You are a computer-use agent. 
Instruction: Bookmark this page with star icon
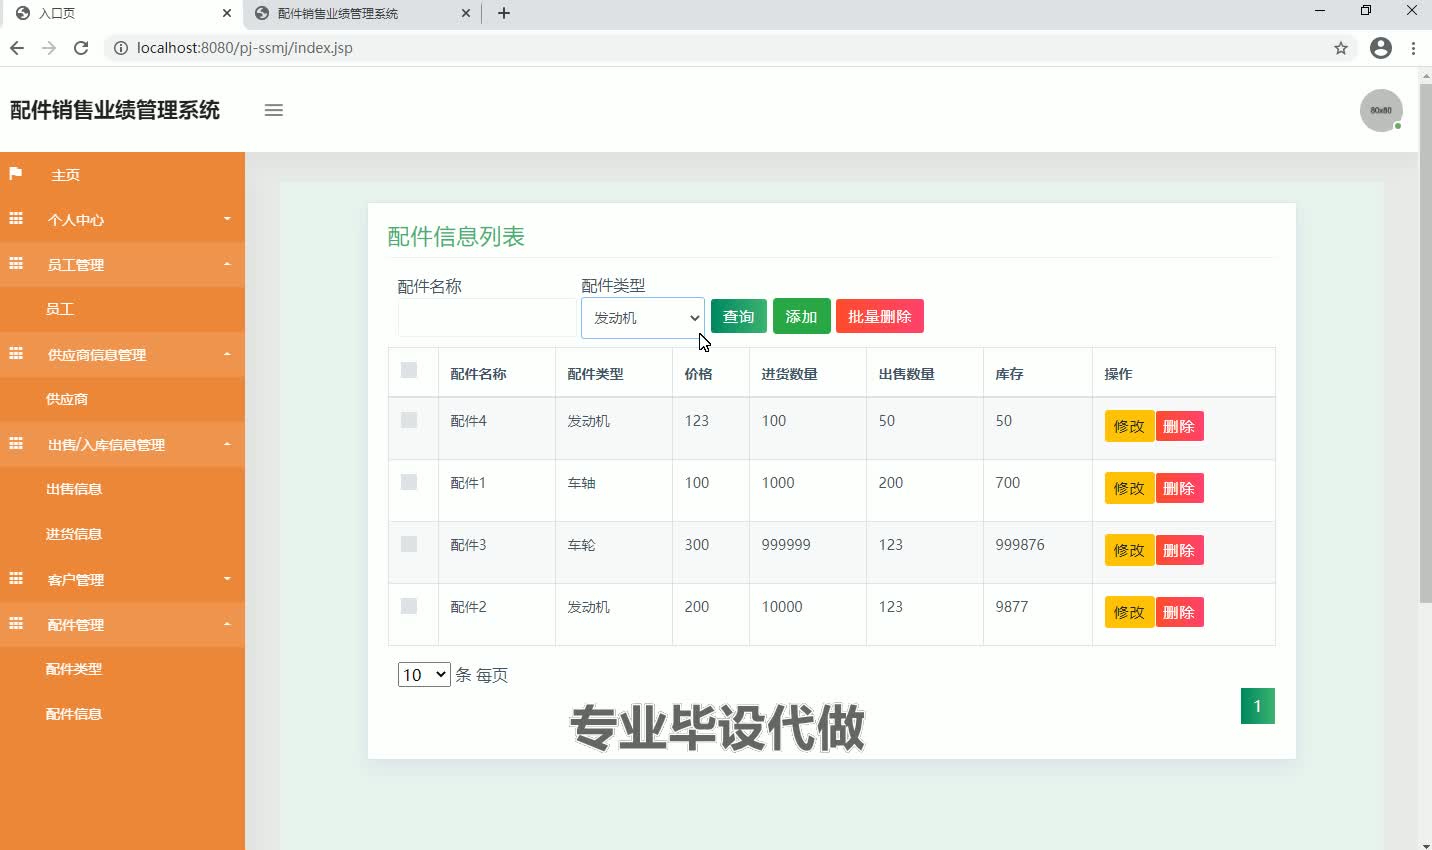click(x=1341, y=47)
